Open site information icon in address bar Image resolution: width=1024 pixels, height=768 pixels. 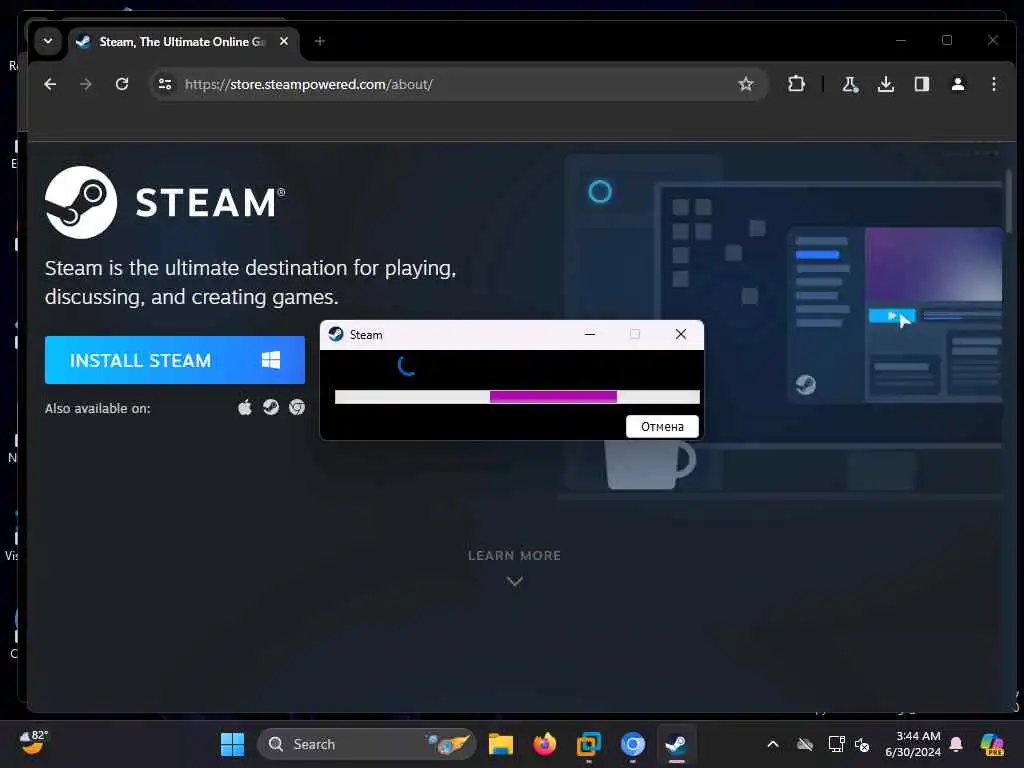point(165,84)
